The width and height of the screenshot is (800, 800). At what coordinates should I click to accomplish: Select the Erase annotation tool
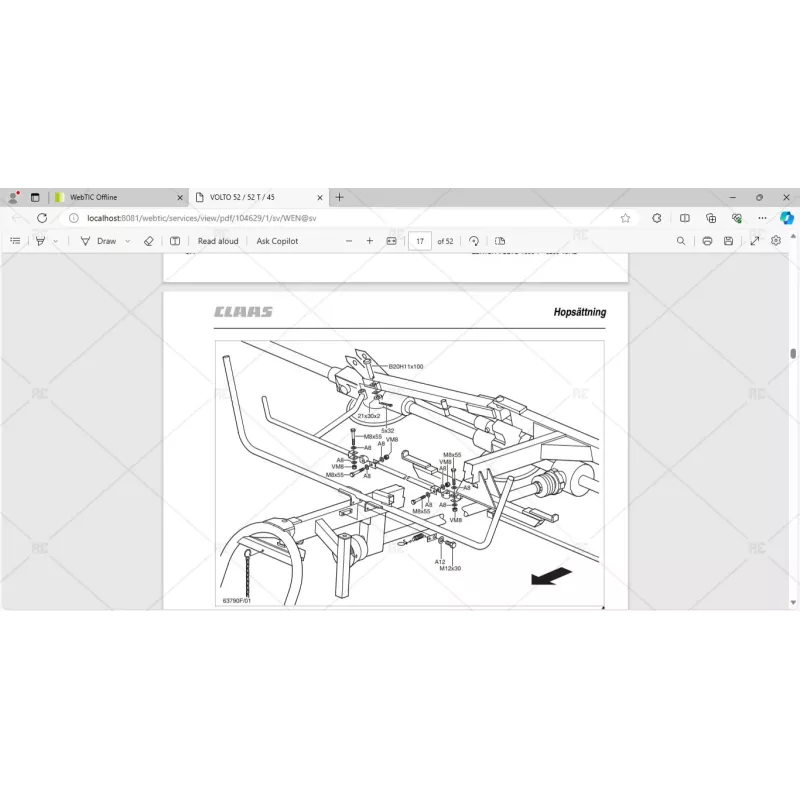pyautogui.click(x=150, y=241)
